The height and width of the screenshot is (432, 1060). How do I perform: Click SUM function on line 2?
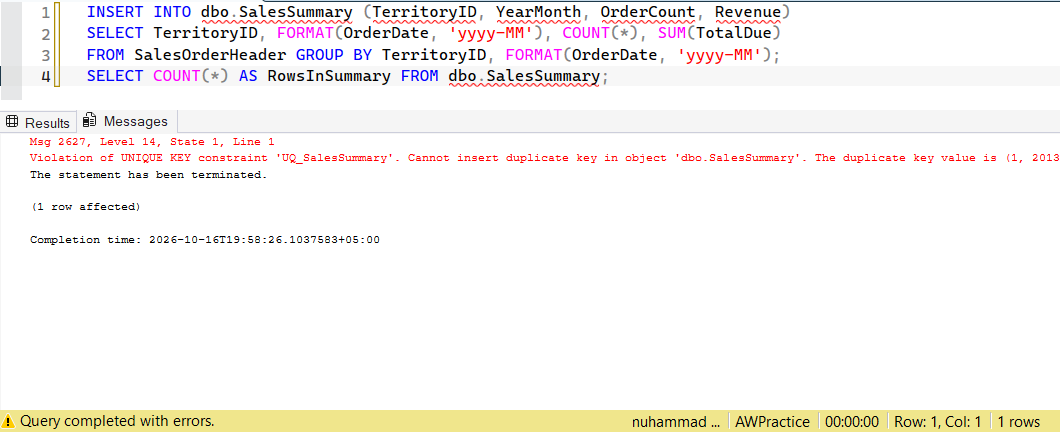pyautogui.click(x=672, y=33)
